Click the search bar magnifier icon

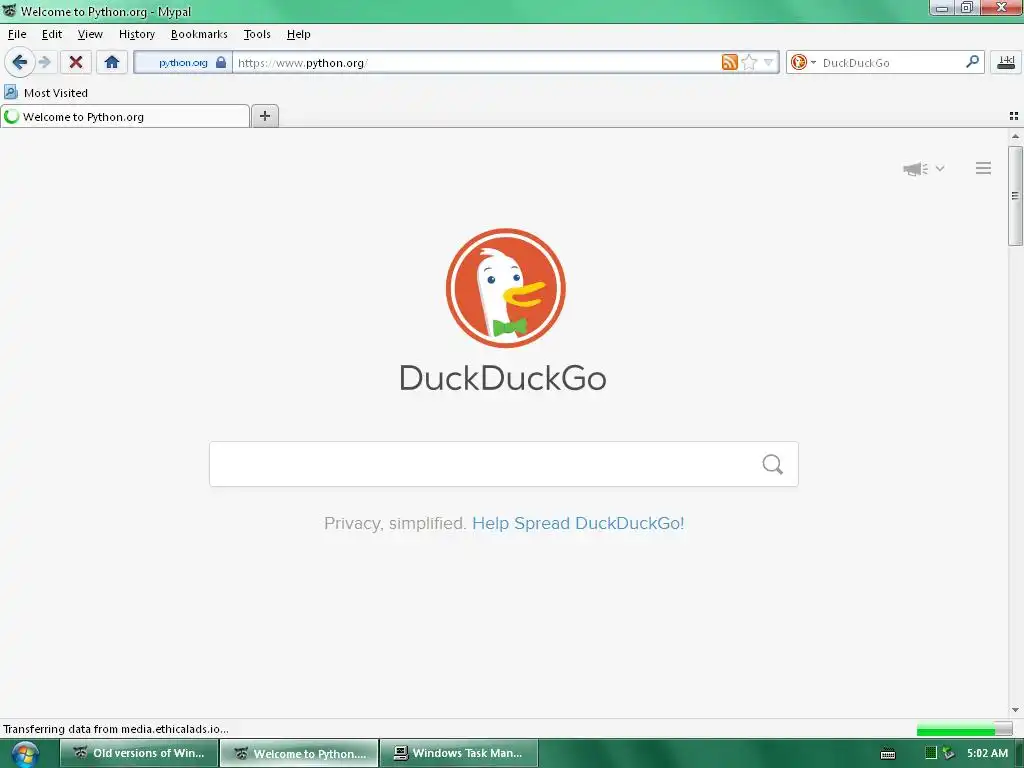(972, 62)
